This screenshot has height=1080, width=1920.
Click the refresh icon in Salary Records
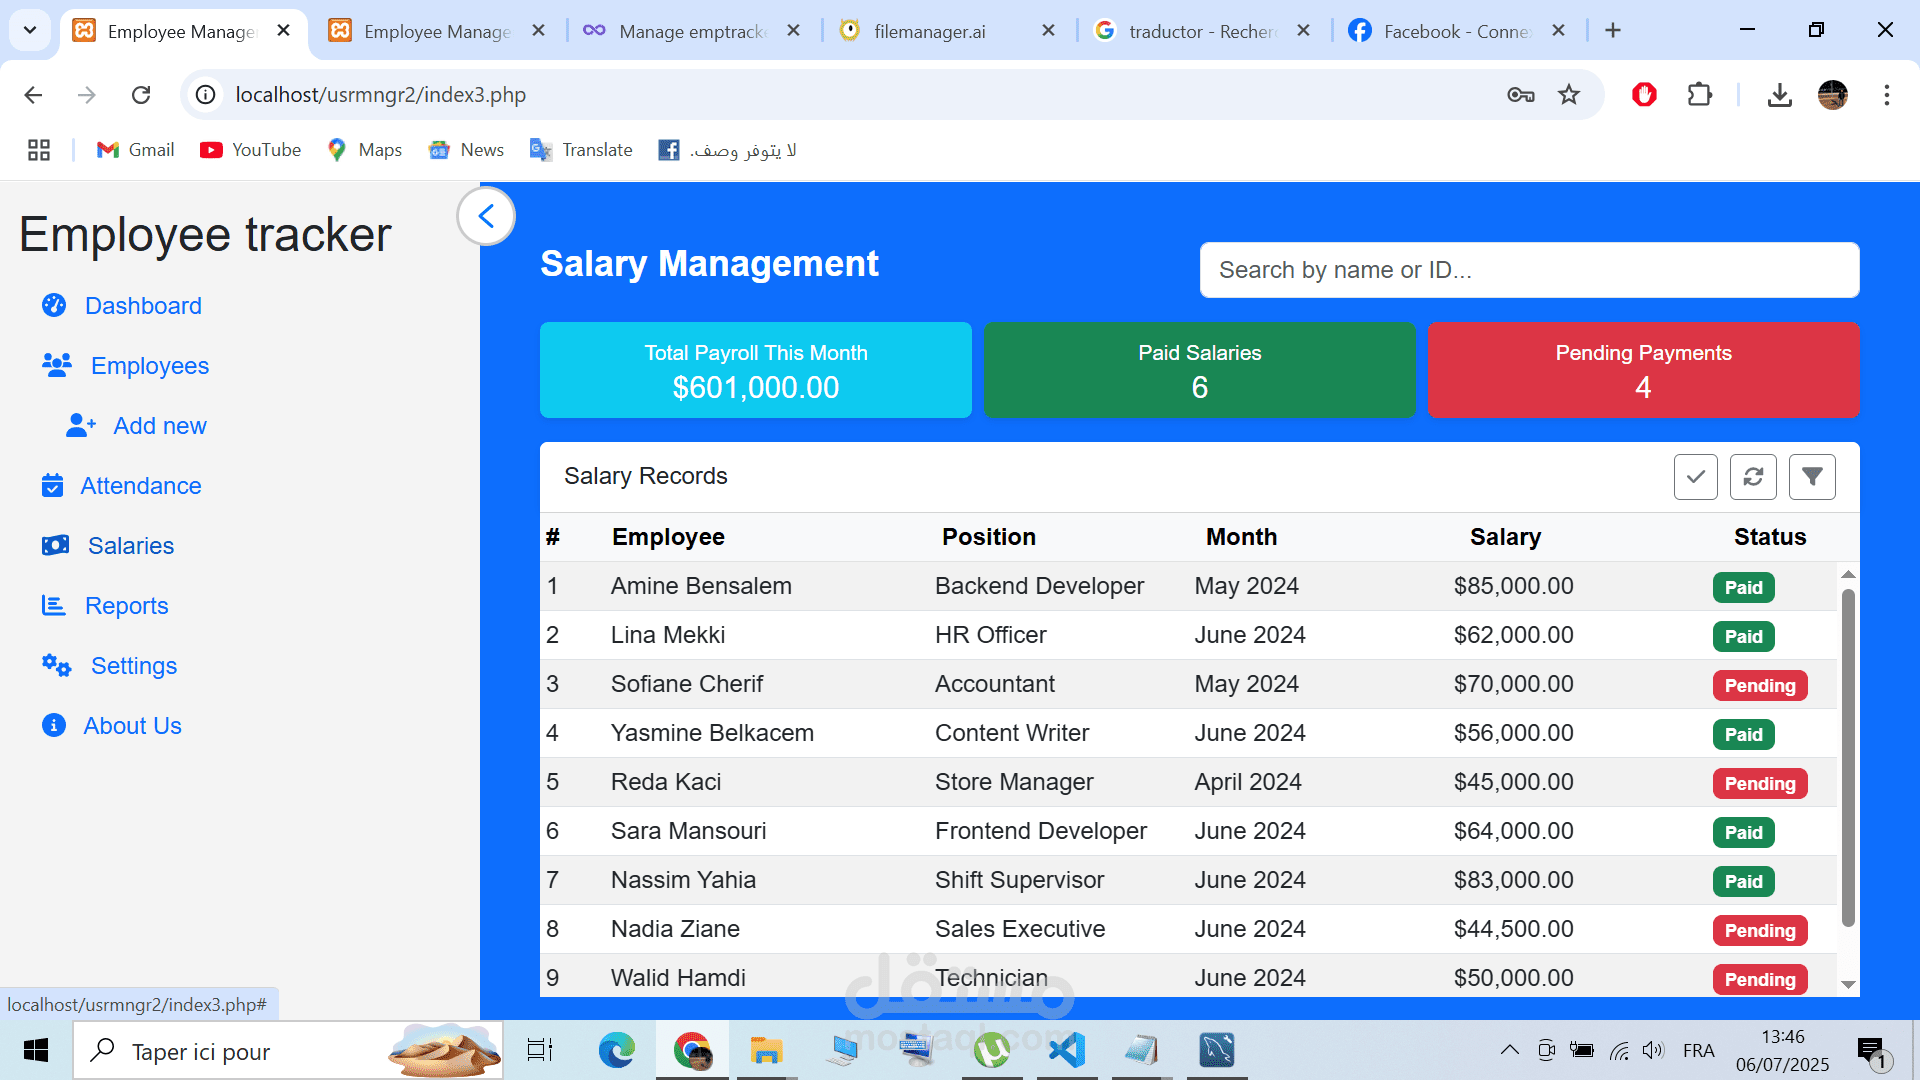(x=1753, y=477)
